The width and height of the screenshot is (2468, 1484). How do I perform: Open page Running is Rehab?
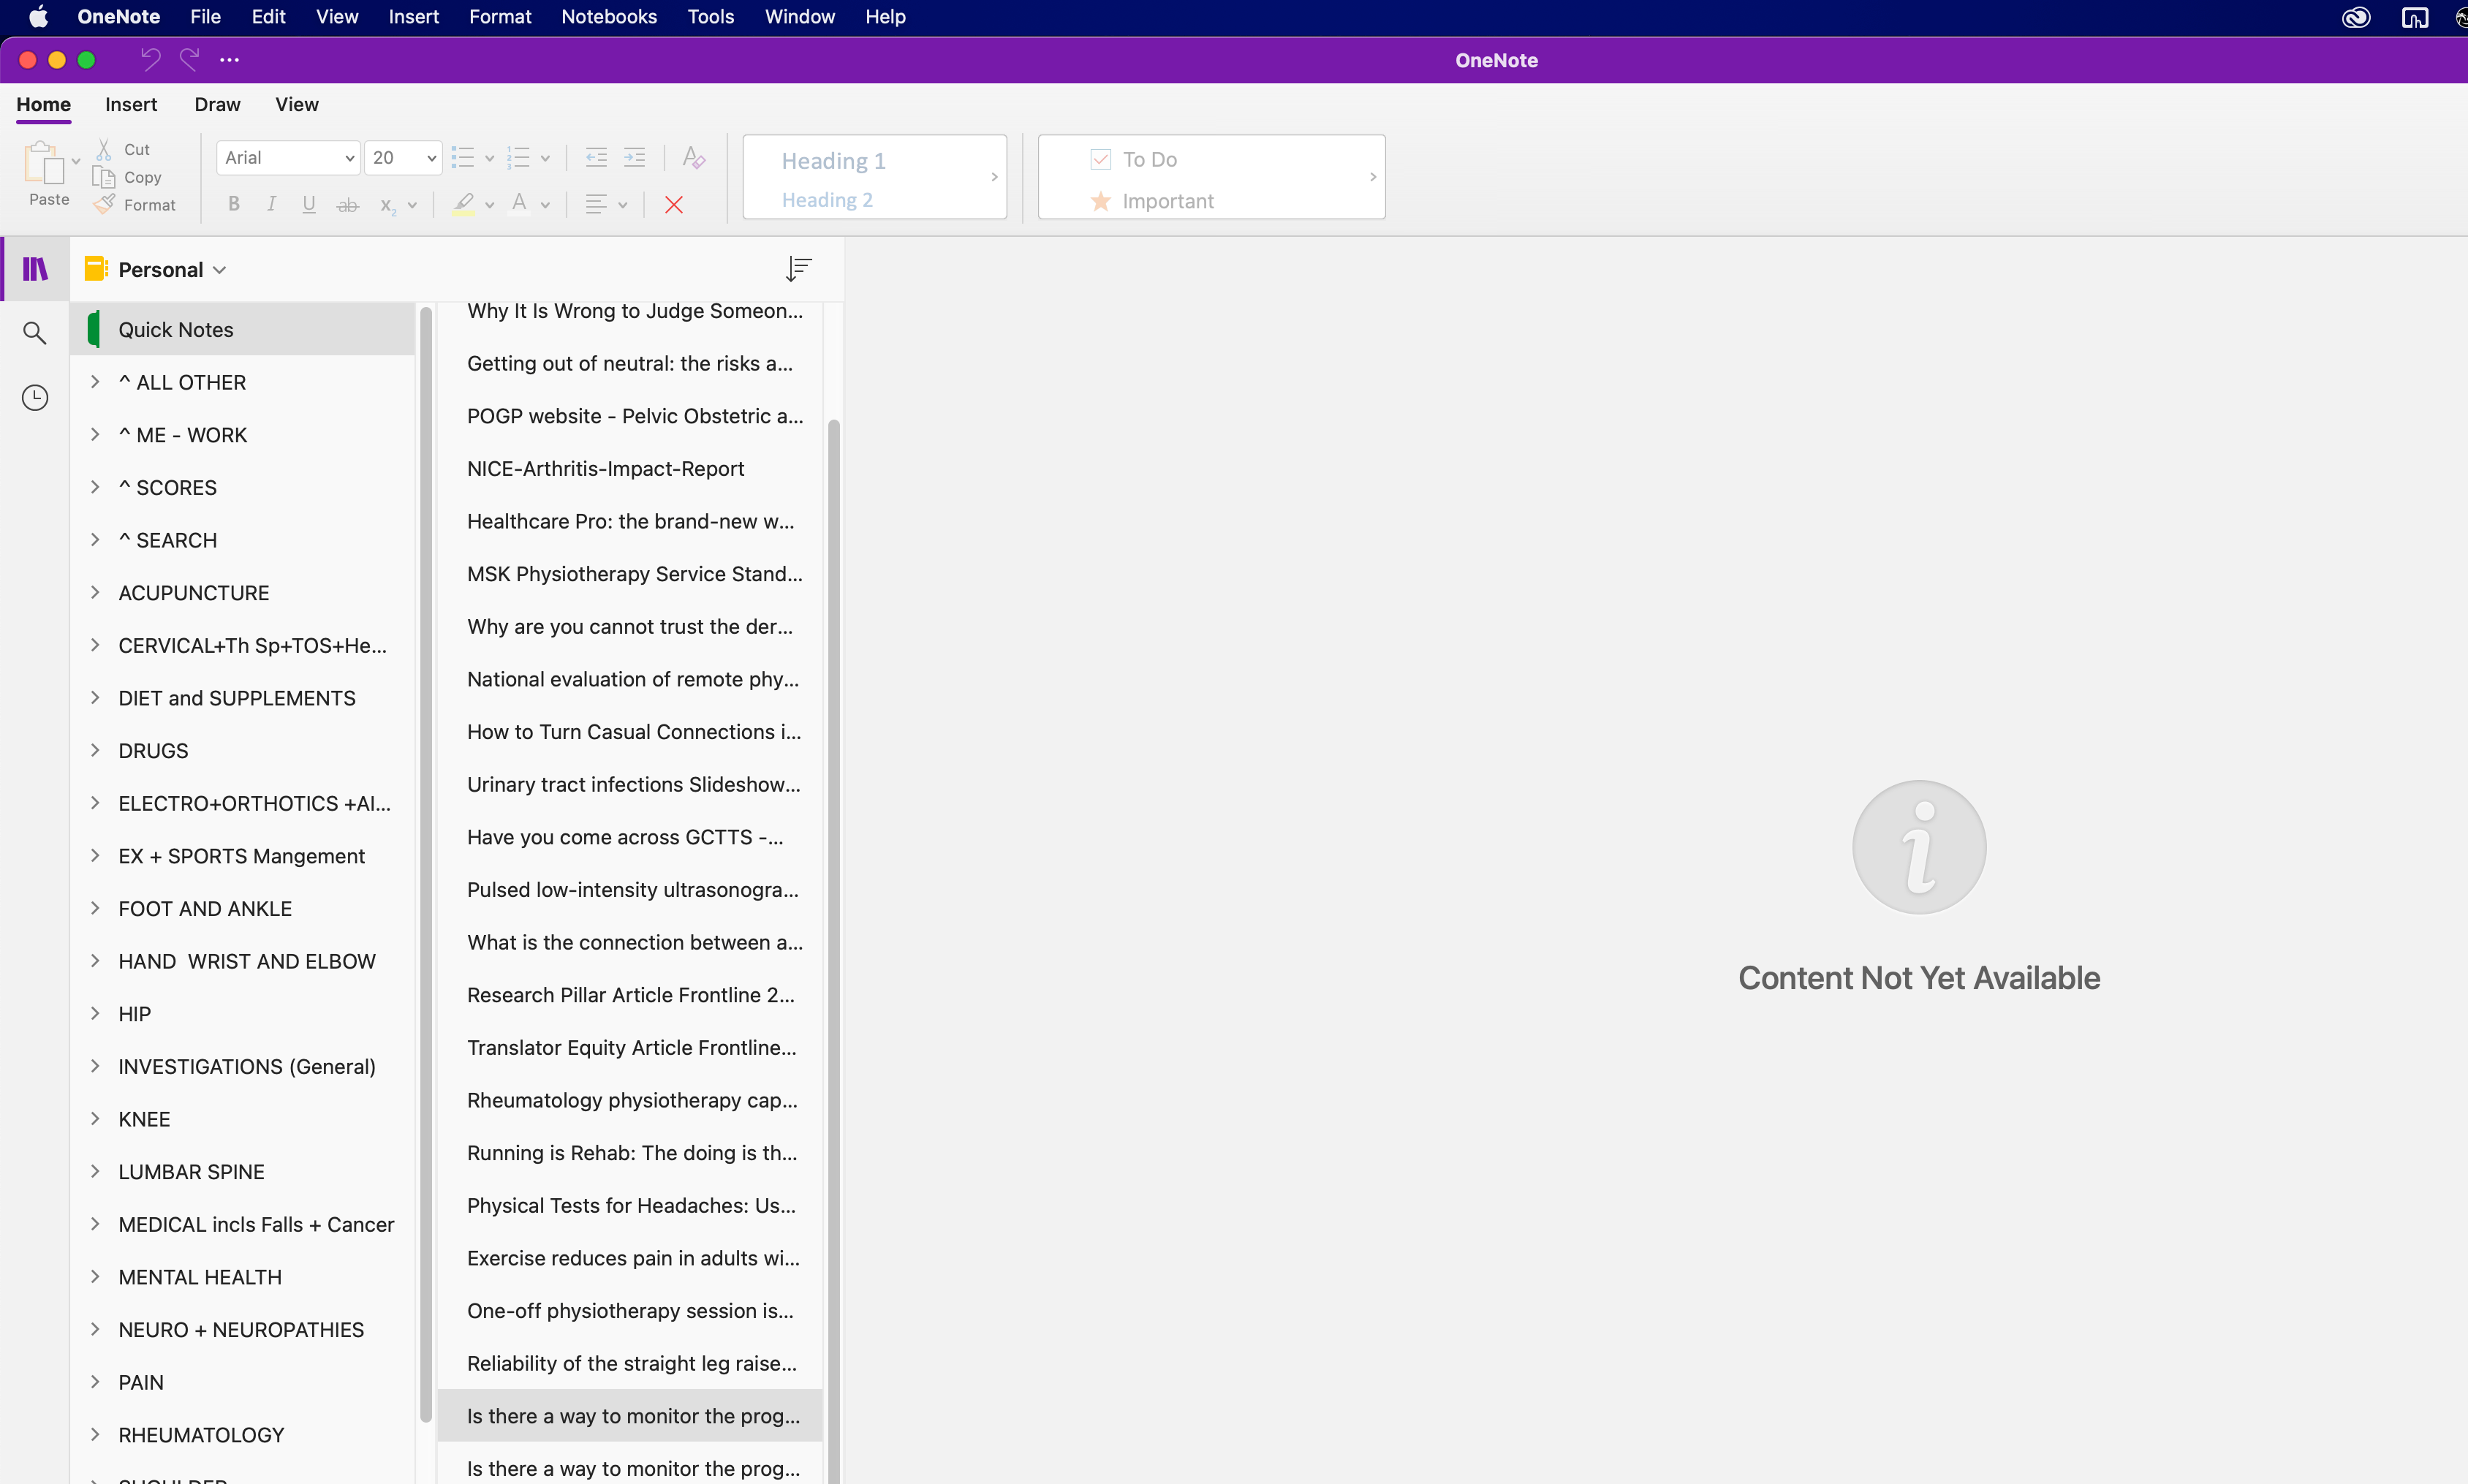[630, 1152]
